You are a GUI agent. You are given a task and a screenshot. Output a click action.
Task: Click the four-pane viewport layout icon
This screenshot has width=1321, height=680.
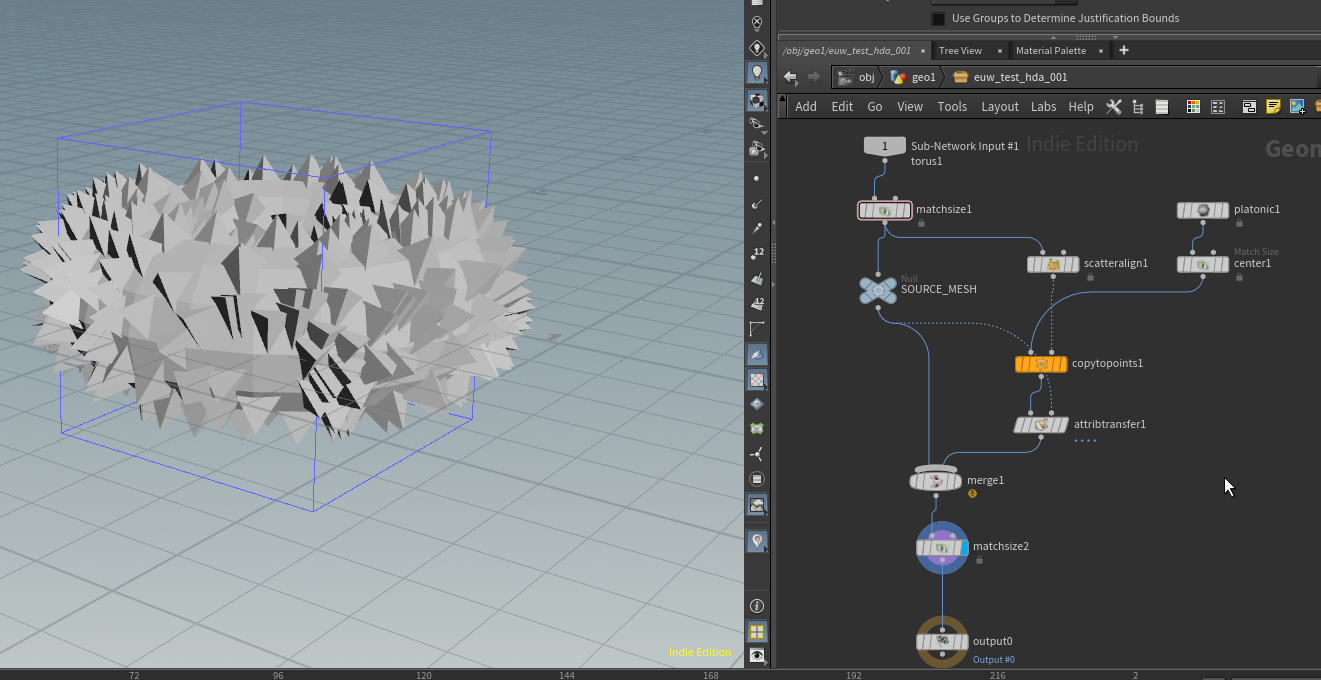coord(757,631)
